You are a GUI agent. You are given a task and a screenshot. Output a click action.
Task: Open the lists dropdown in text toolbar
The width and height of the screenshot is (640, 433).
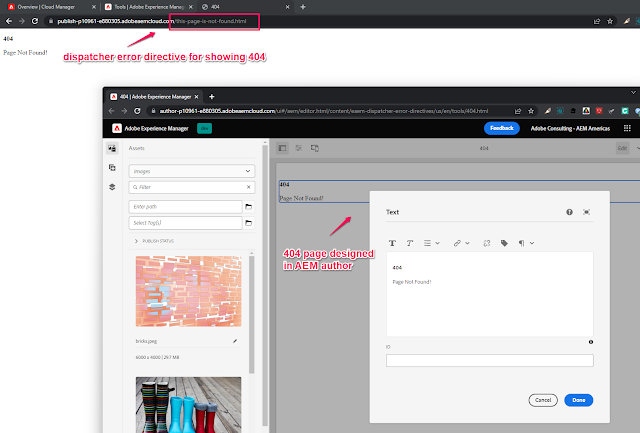pos(431,243)
